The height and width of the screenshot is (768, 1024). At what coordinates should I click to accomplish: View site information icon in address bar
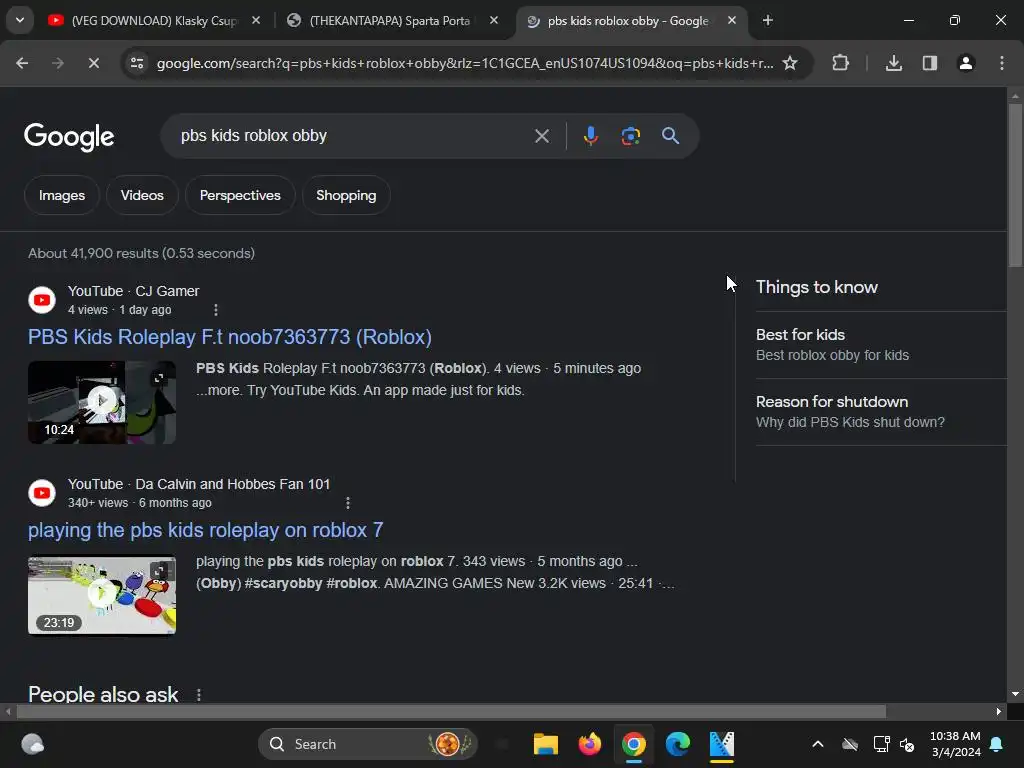137,63
